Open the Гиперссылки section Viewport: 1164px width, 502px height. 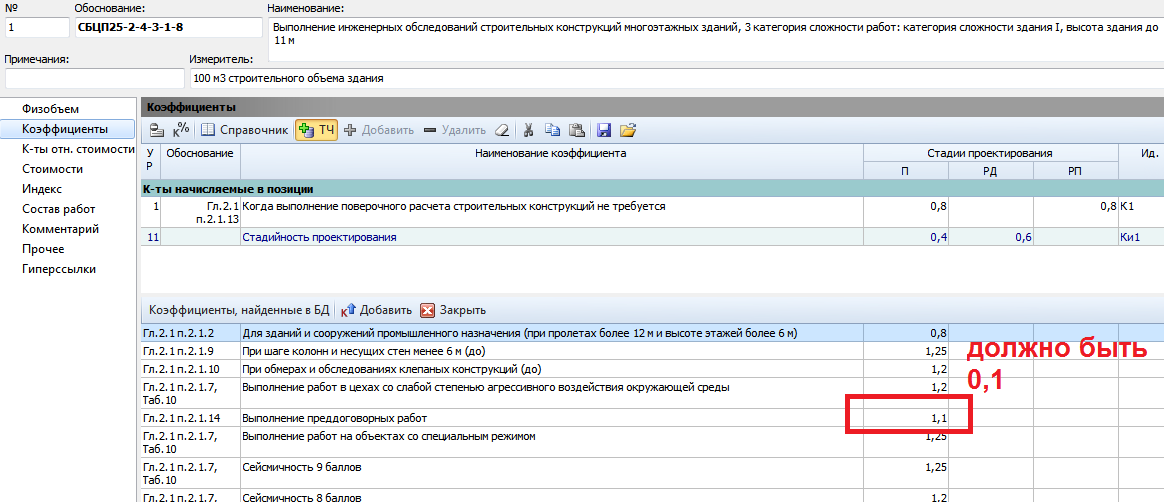59,269
